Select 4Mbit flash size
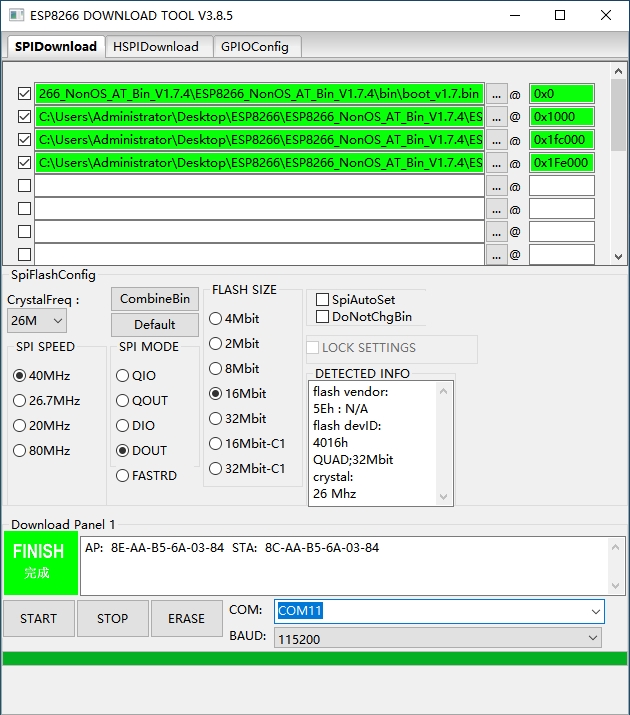The width and height of the screenshot is (630, 715). (x=215, y=318)
